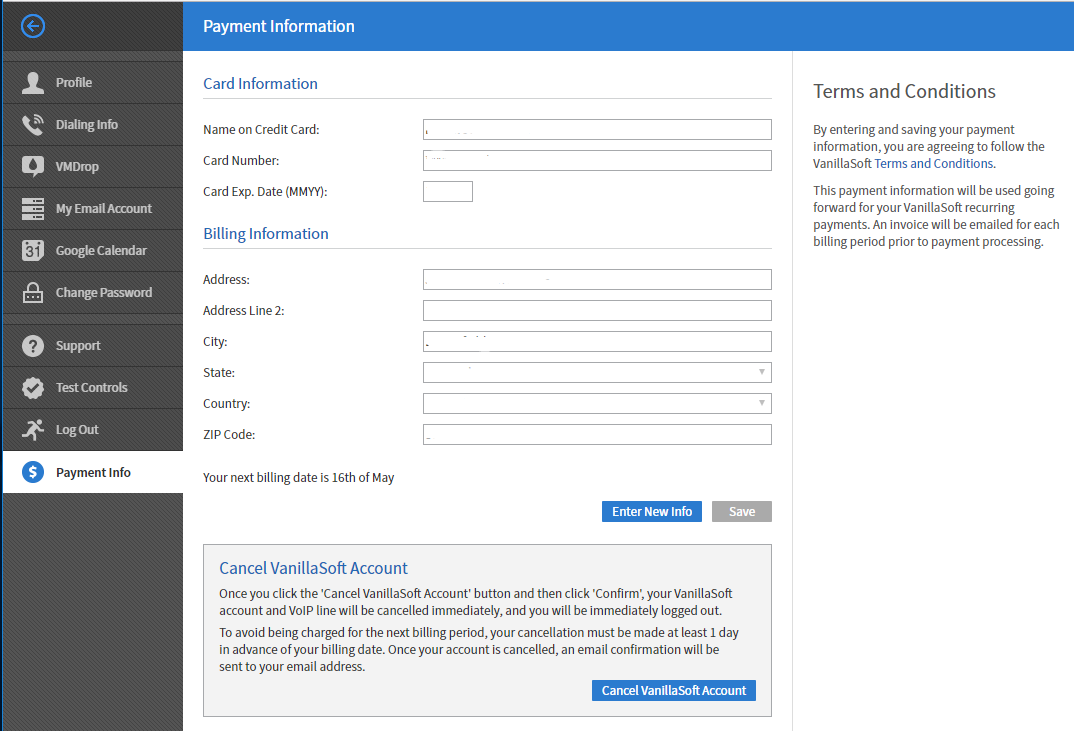Open the Profile menu item
This screenshot has height=731, width=1074.
coord(93,82)
